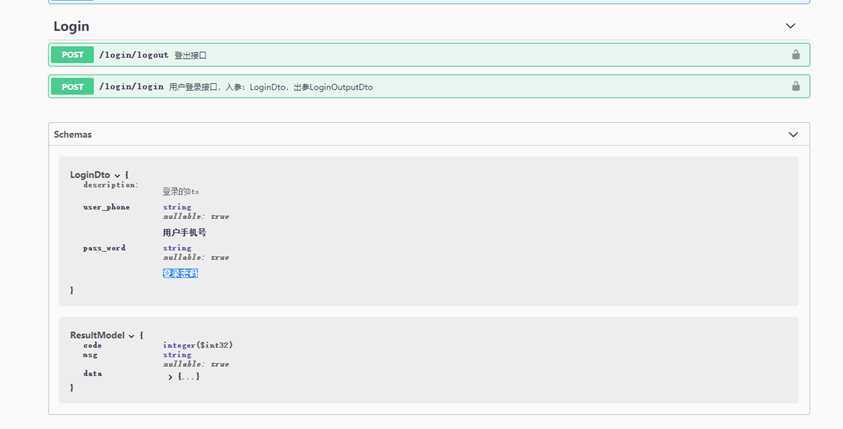Click the user_phone property name
Viewport: 843px width, 429px height.
pos(106,207)
